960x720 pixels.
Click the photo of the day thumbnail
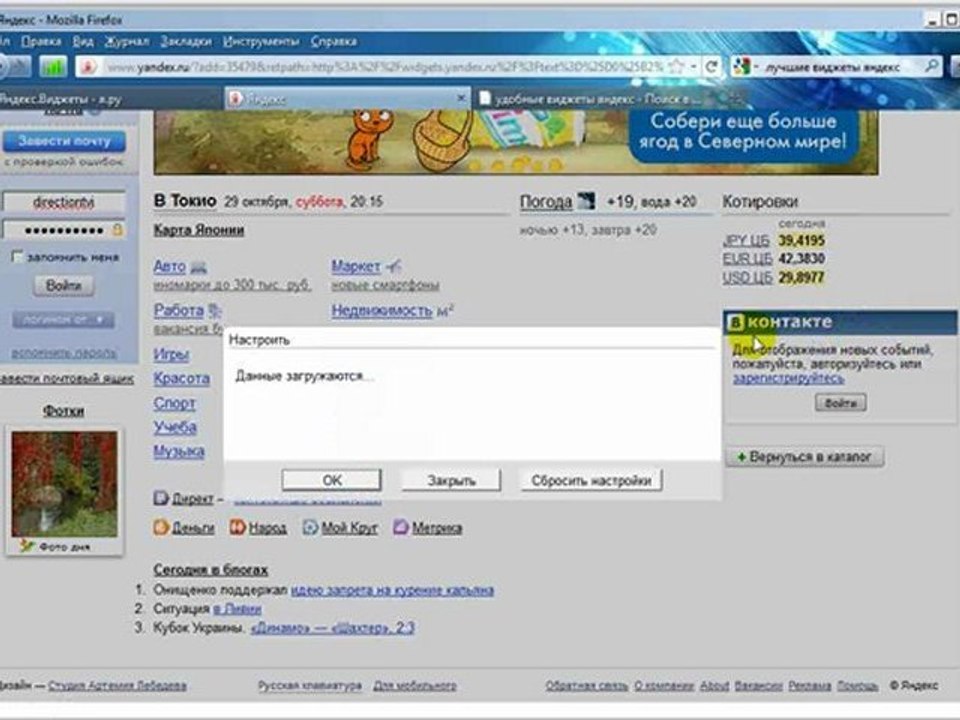tap(64, 484)
